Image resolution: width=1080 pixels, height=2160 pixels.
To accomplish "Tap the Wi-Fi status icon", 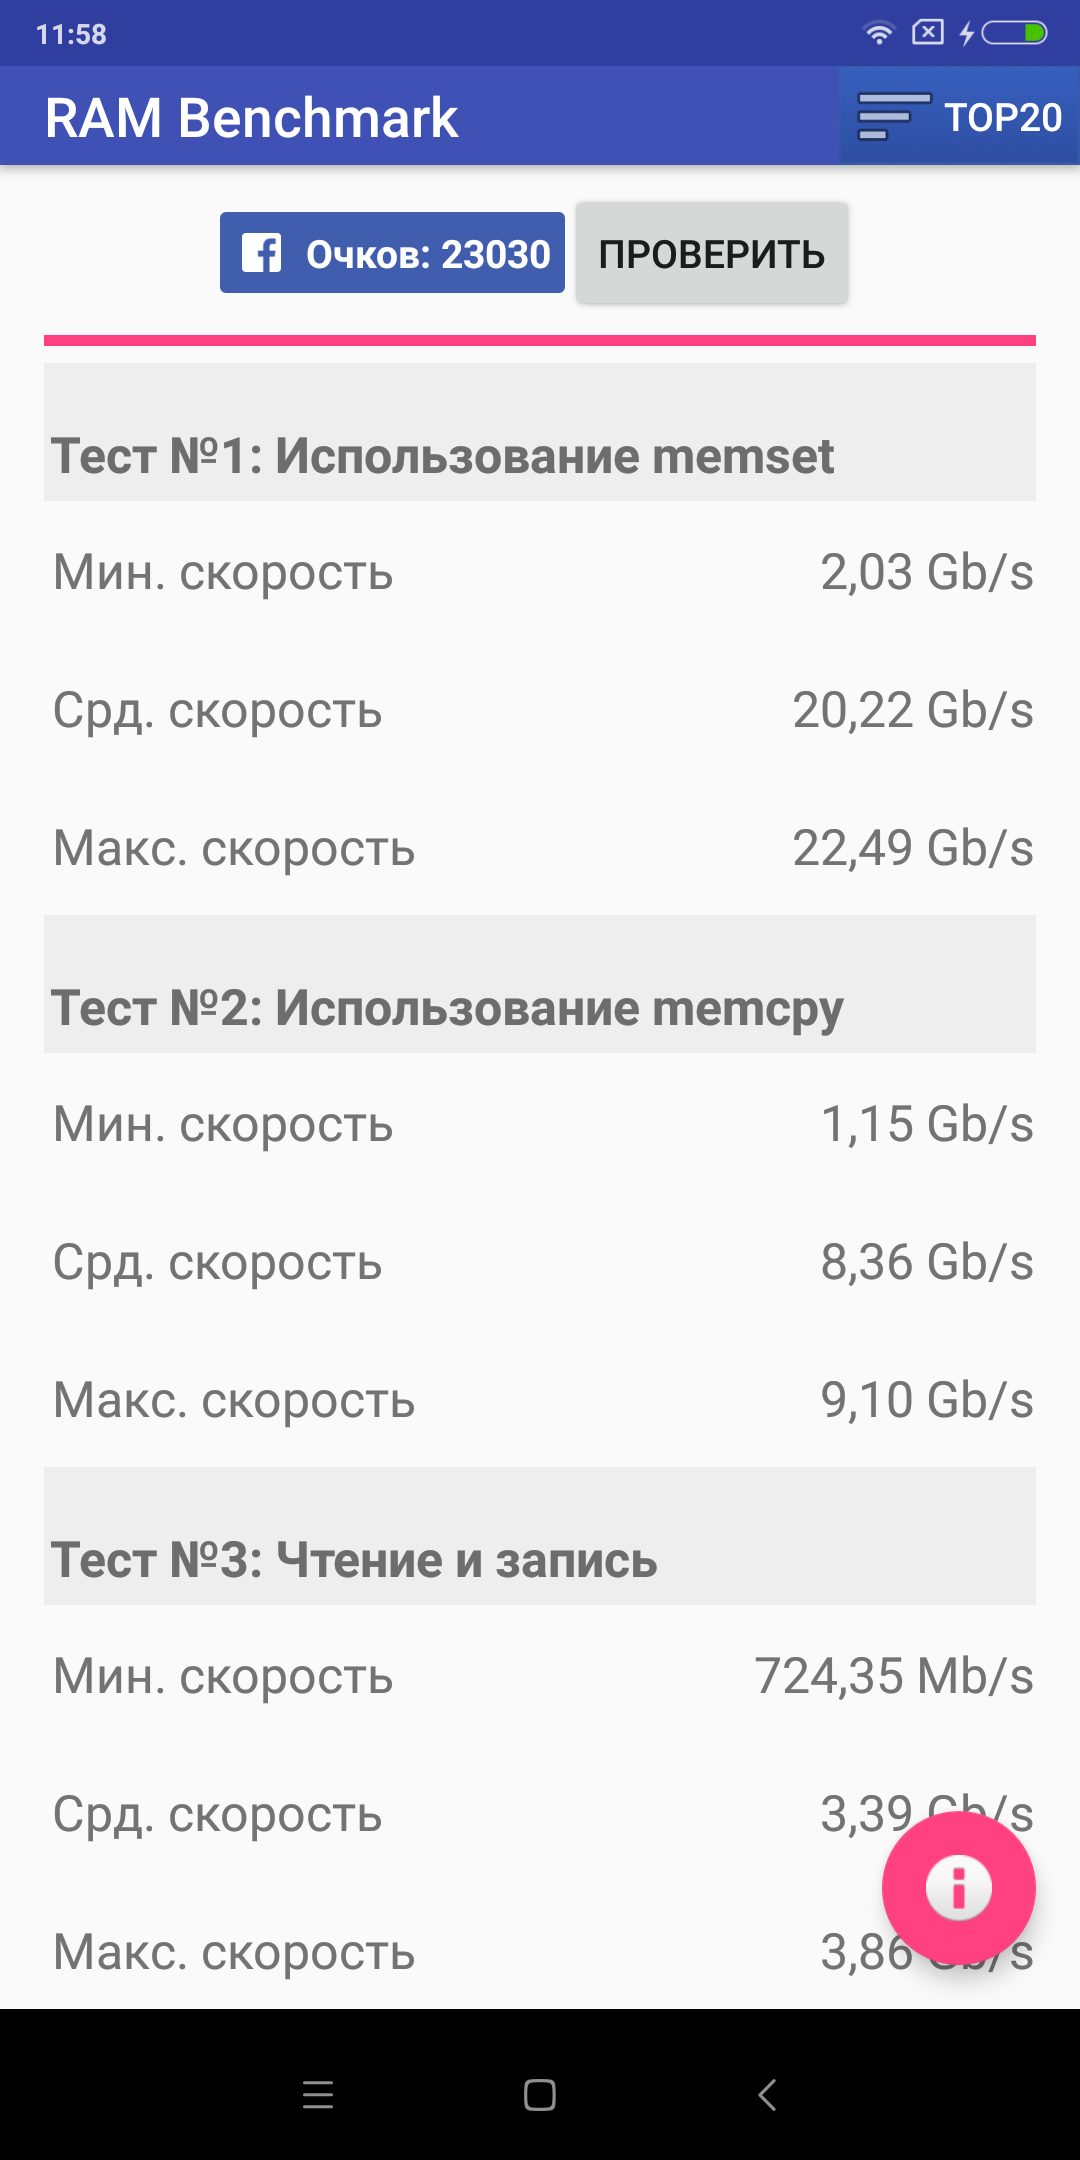I will [878, 33].
